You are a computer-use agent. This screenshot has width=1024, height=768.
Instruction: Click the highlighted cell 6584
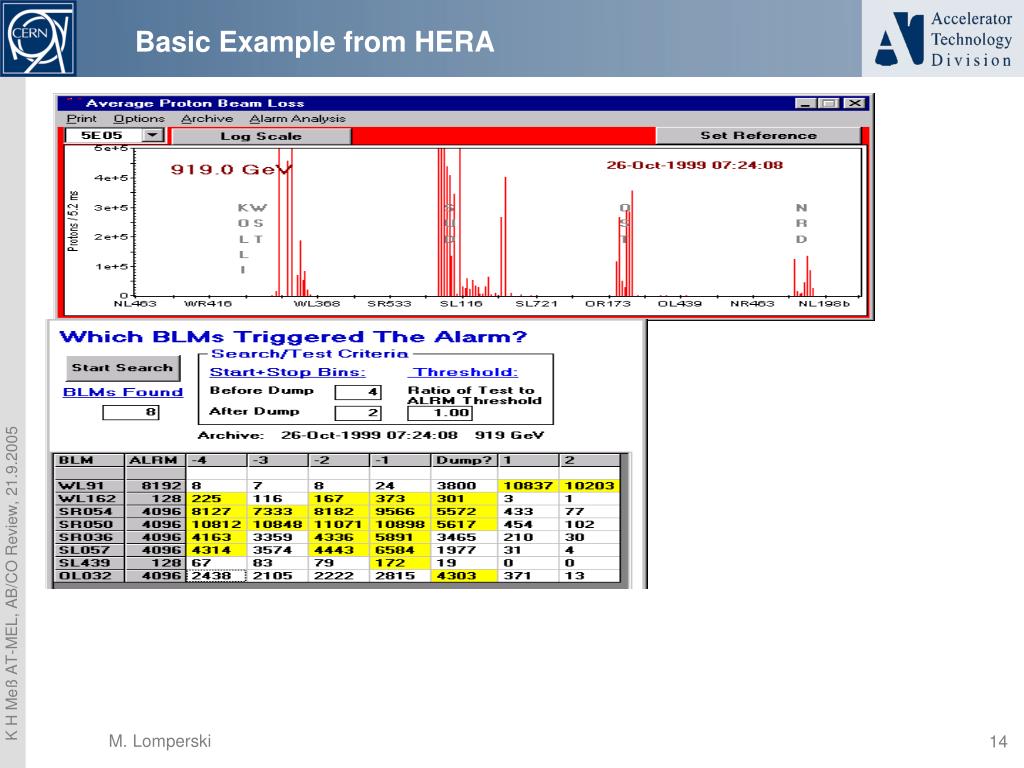click(400, 550)
